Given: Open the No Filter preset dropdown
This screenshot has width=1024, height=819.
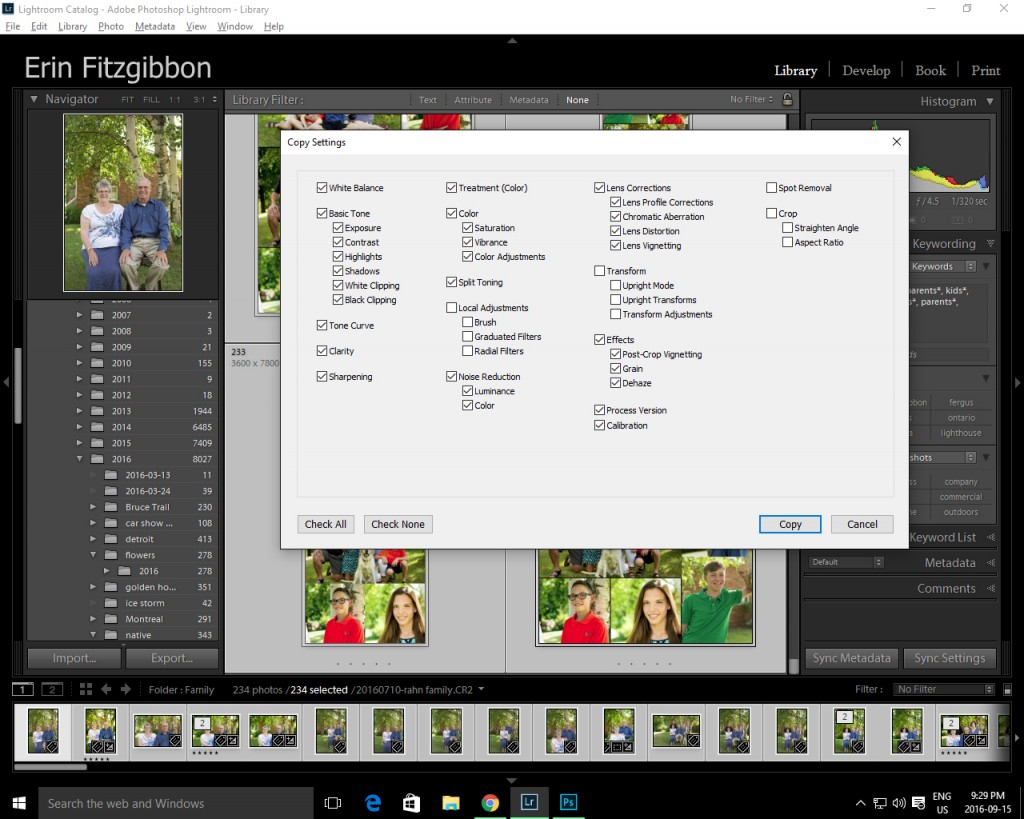Looking at the screenshot, I should pos(752,99).
